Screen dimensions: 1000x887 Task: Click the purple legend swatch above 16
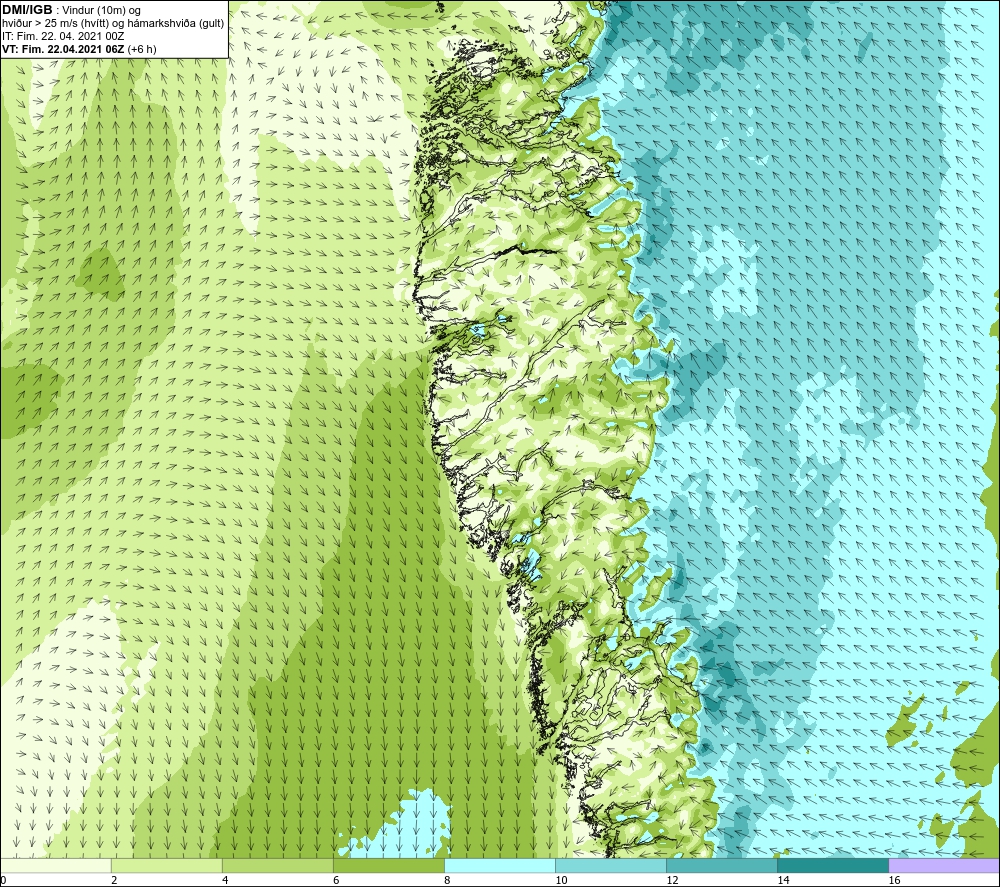coord(944,865)
